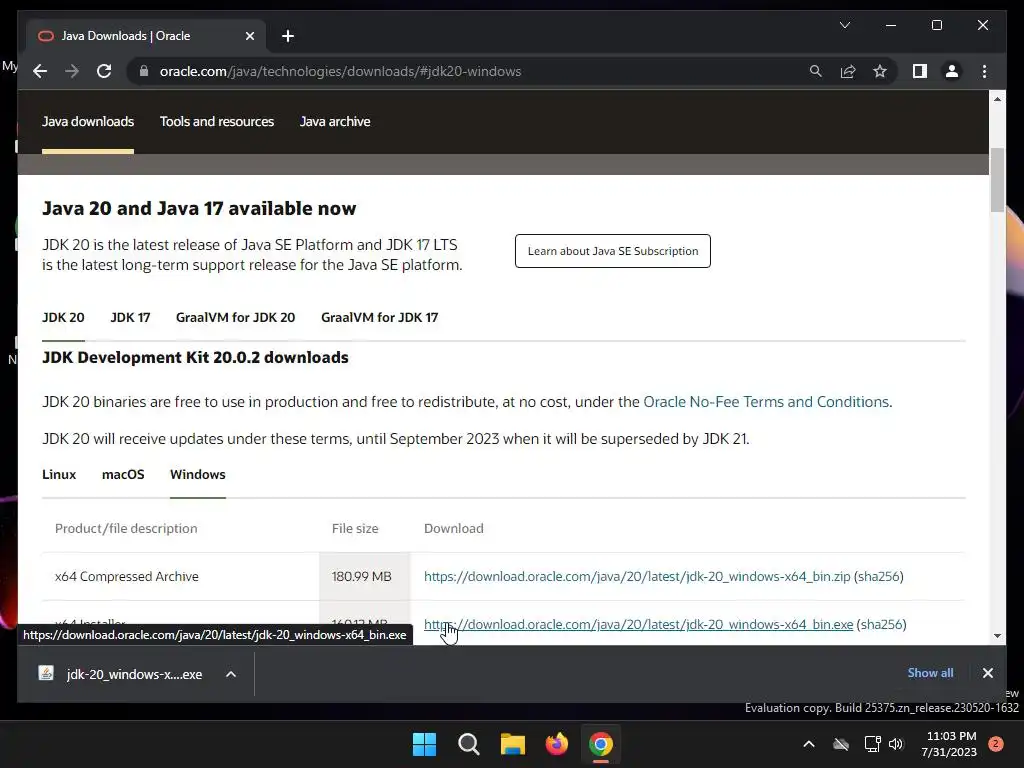Click the Product/file description column header
This screenshot has width=1024, height=768.
[x=126, y=528]
